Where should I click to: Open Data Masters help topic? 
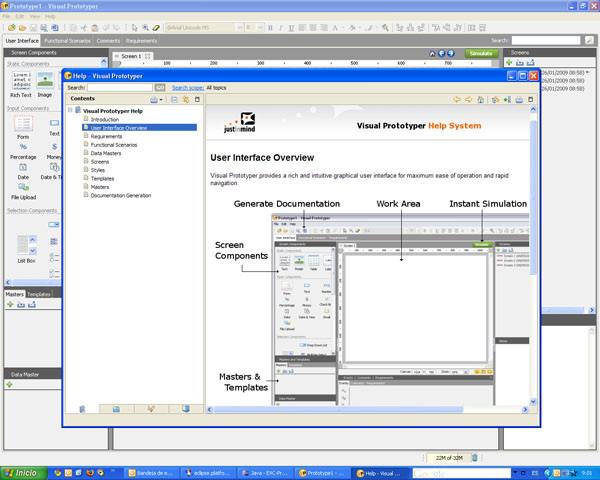pos(106,153)
